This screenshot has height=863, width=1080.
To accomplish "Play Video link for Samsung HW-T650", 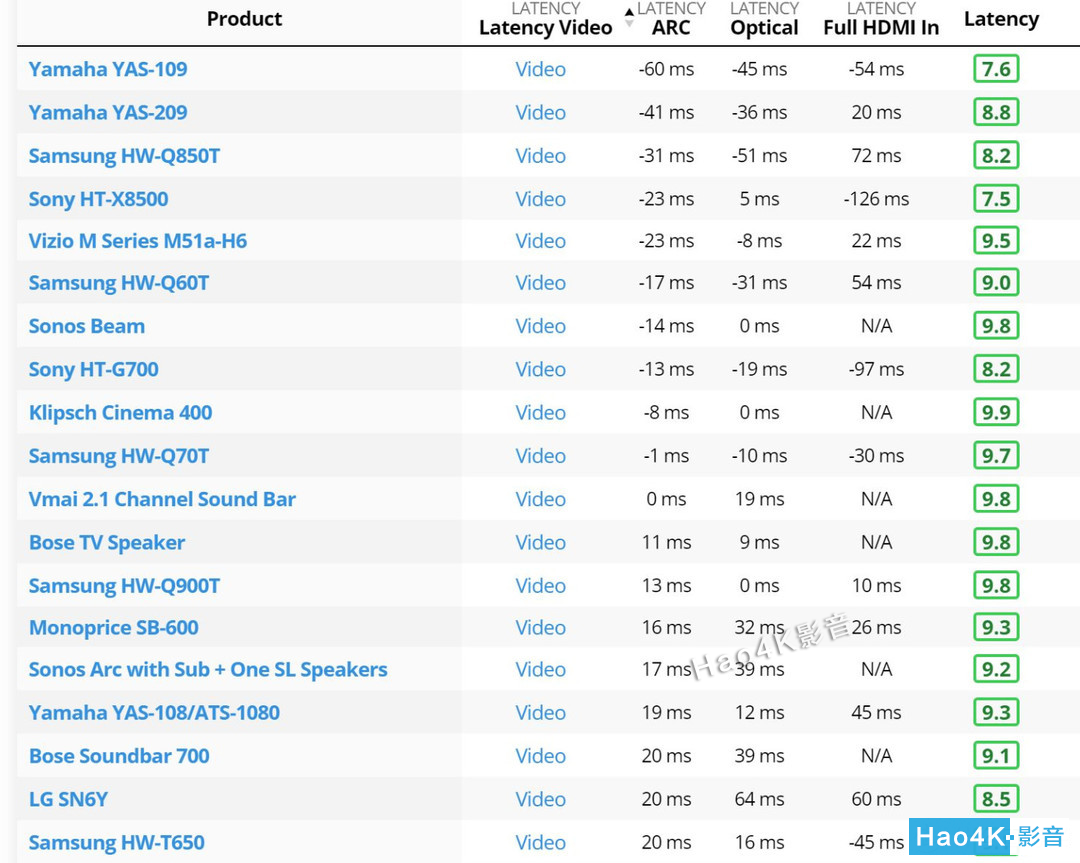I will point(541,843).
